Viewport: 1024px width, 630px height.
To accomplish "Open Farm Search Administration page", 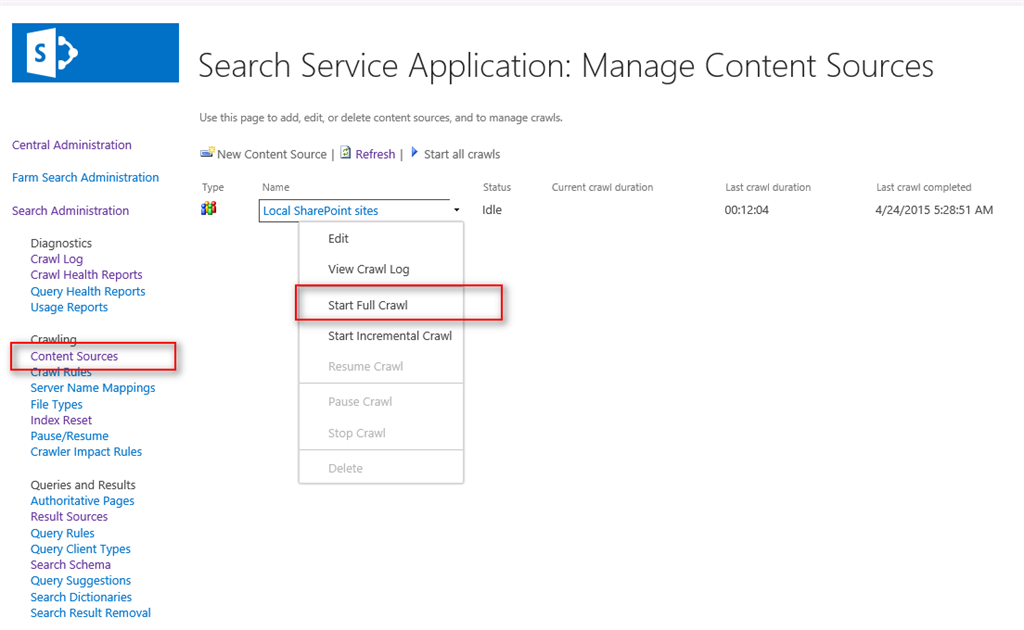I will pyautogui.click(x=85, y=178).
